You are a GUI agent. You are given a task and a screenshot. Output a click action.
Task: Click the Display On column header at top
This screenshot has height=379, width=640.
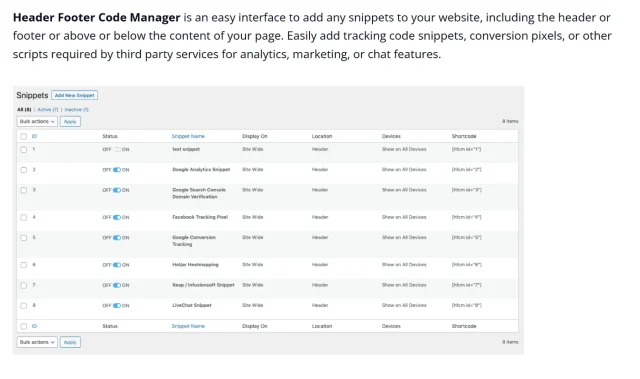[x=255, y=136]
